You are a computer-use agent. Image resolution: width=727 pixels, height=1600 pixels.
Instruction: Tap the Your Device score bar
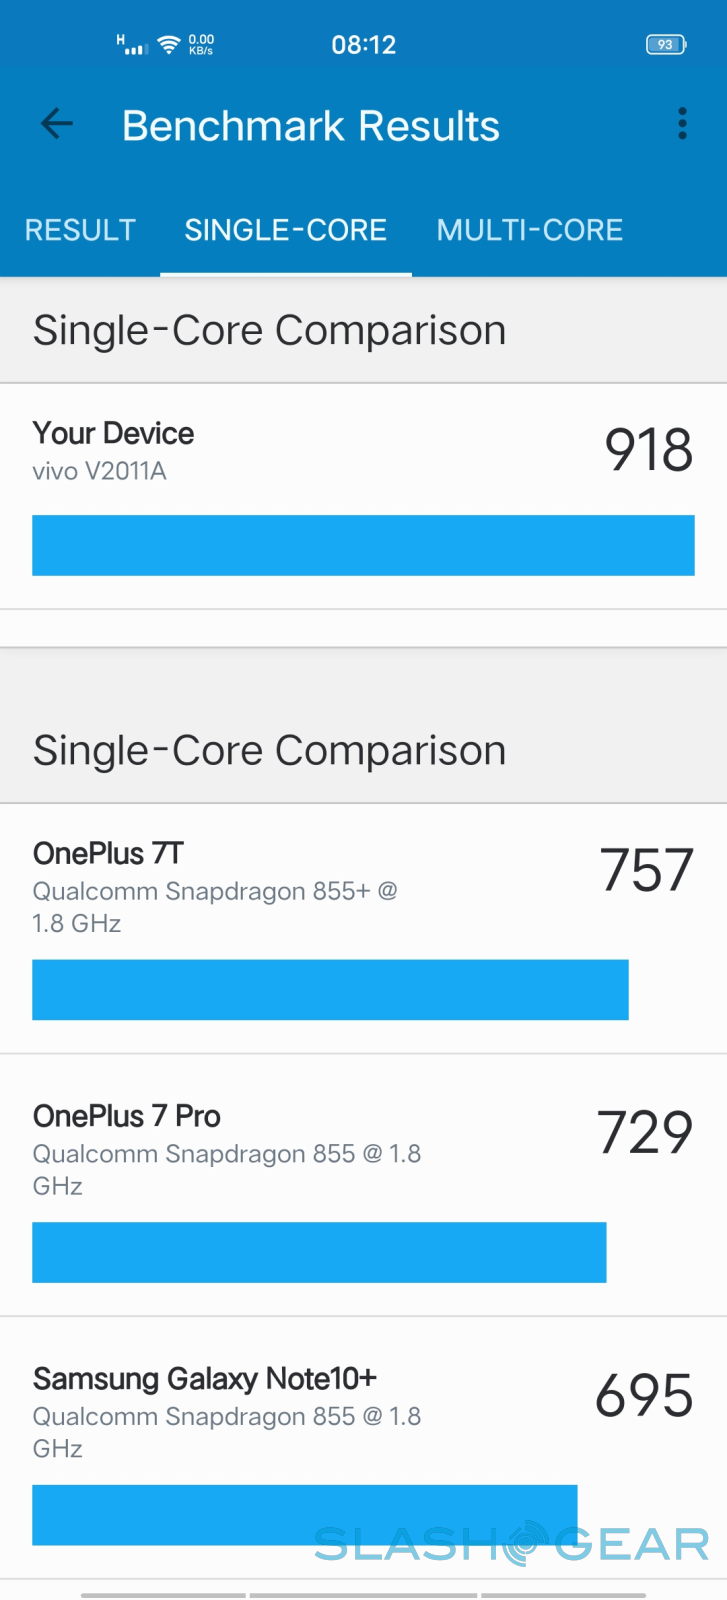(x=363, y=545)
